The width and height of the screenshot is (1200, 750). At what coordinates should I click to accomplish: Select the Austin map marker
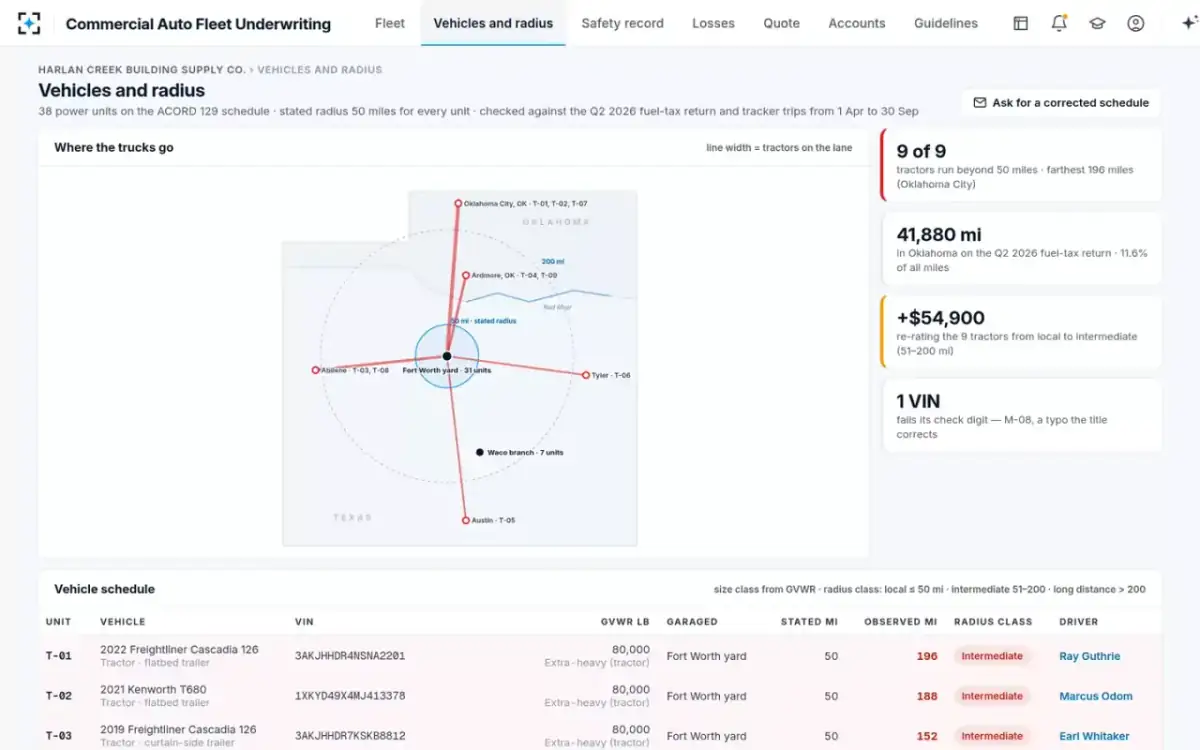(x=466, y=520)
